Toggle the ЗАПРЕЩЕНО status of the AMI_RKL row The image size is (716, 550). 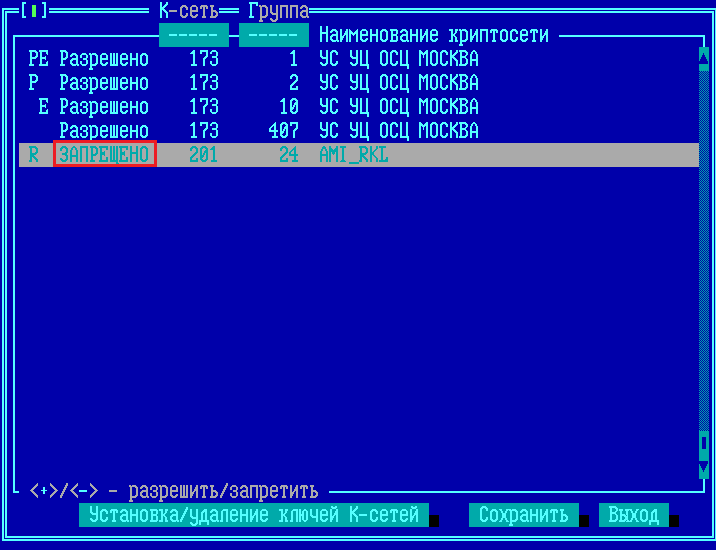[x=104, y=155]
